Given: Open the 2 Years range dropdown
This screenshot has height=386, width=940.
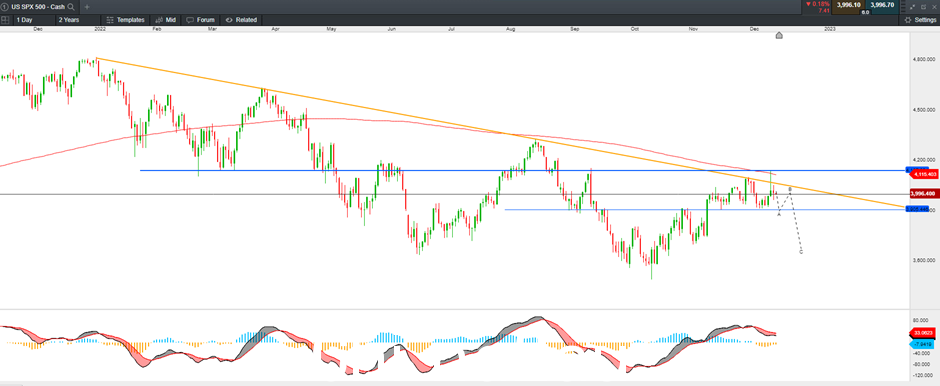Looking at the screenshot, I should pyautogui.click(x=77, y=20).
